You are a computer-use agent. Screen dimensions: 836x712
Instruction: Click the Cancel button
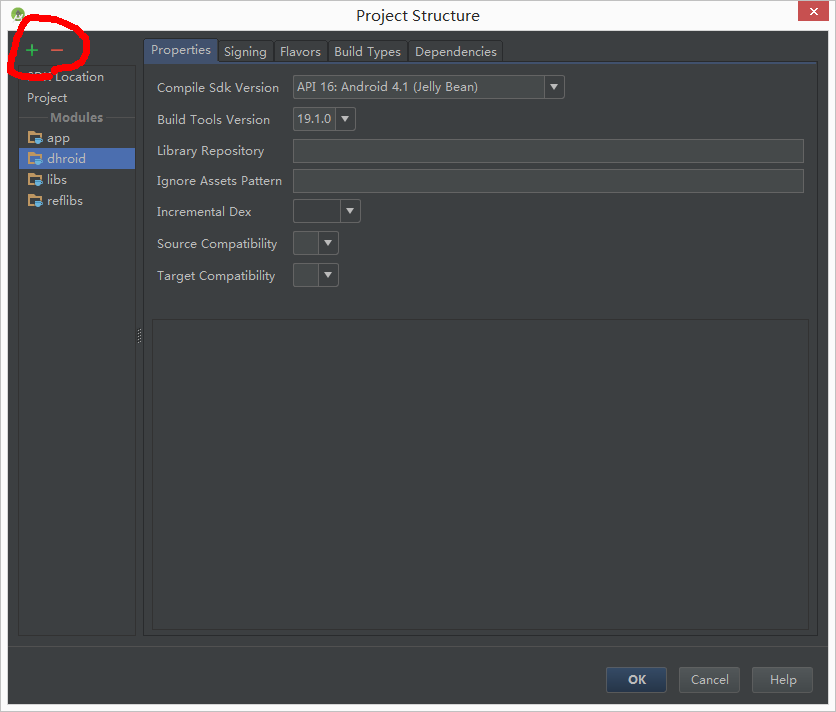pyautogui.click(x=709, y=680)
